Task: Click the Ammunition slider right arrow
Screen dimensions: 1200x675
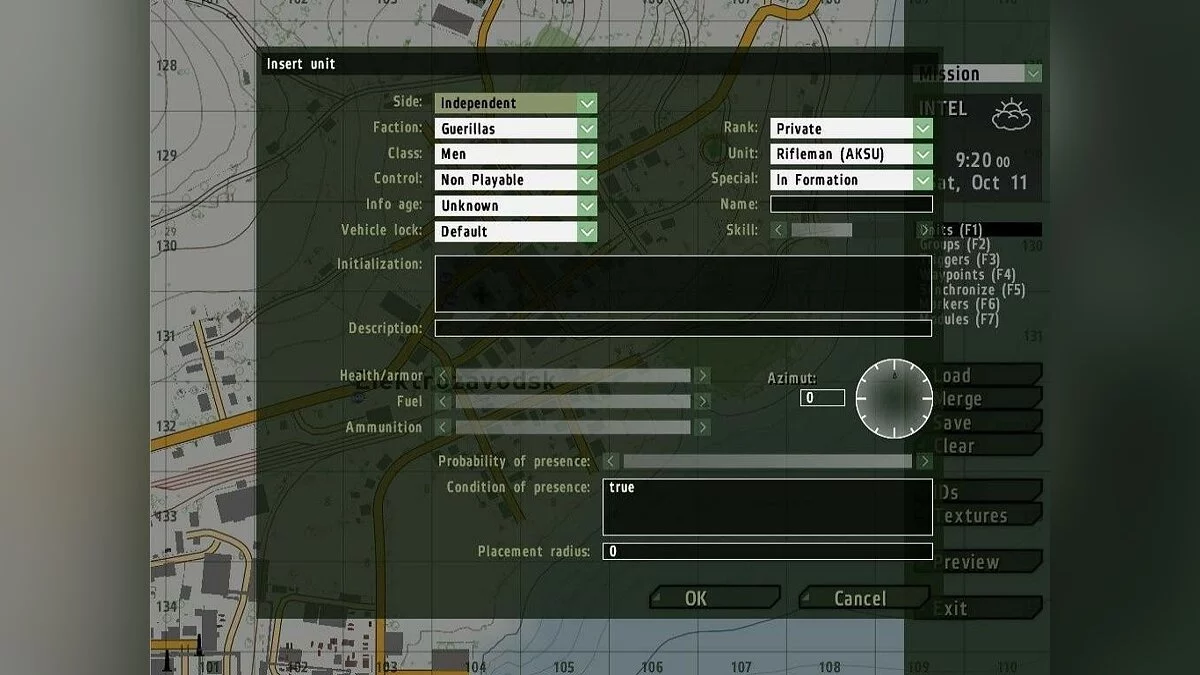Action: coord(703,427)
